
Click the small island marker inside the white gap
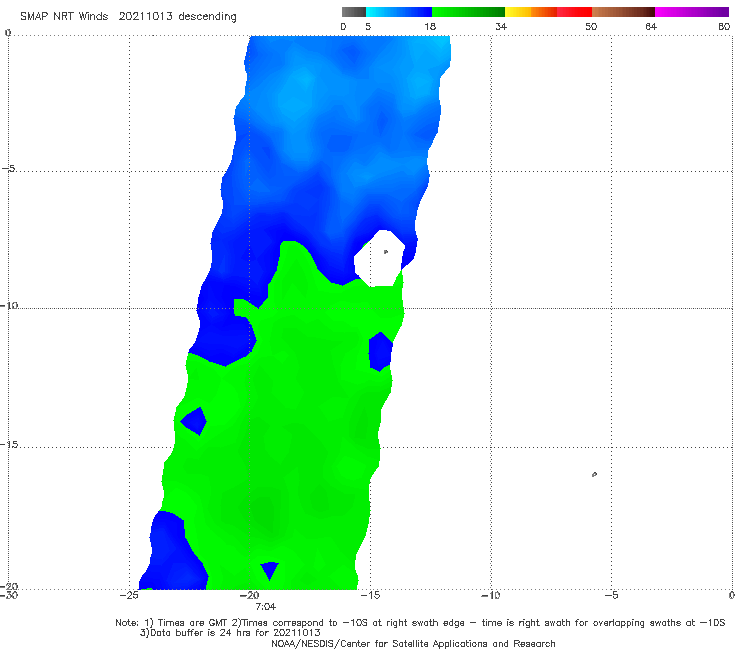(386, 252)
